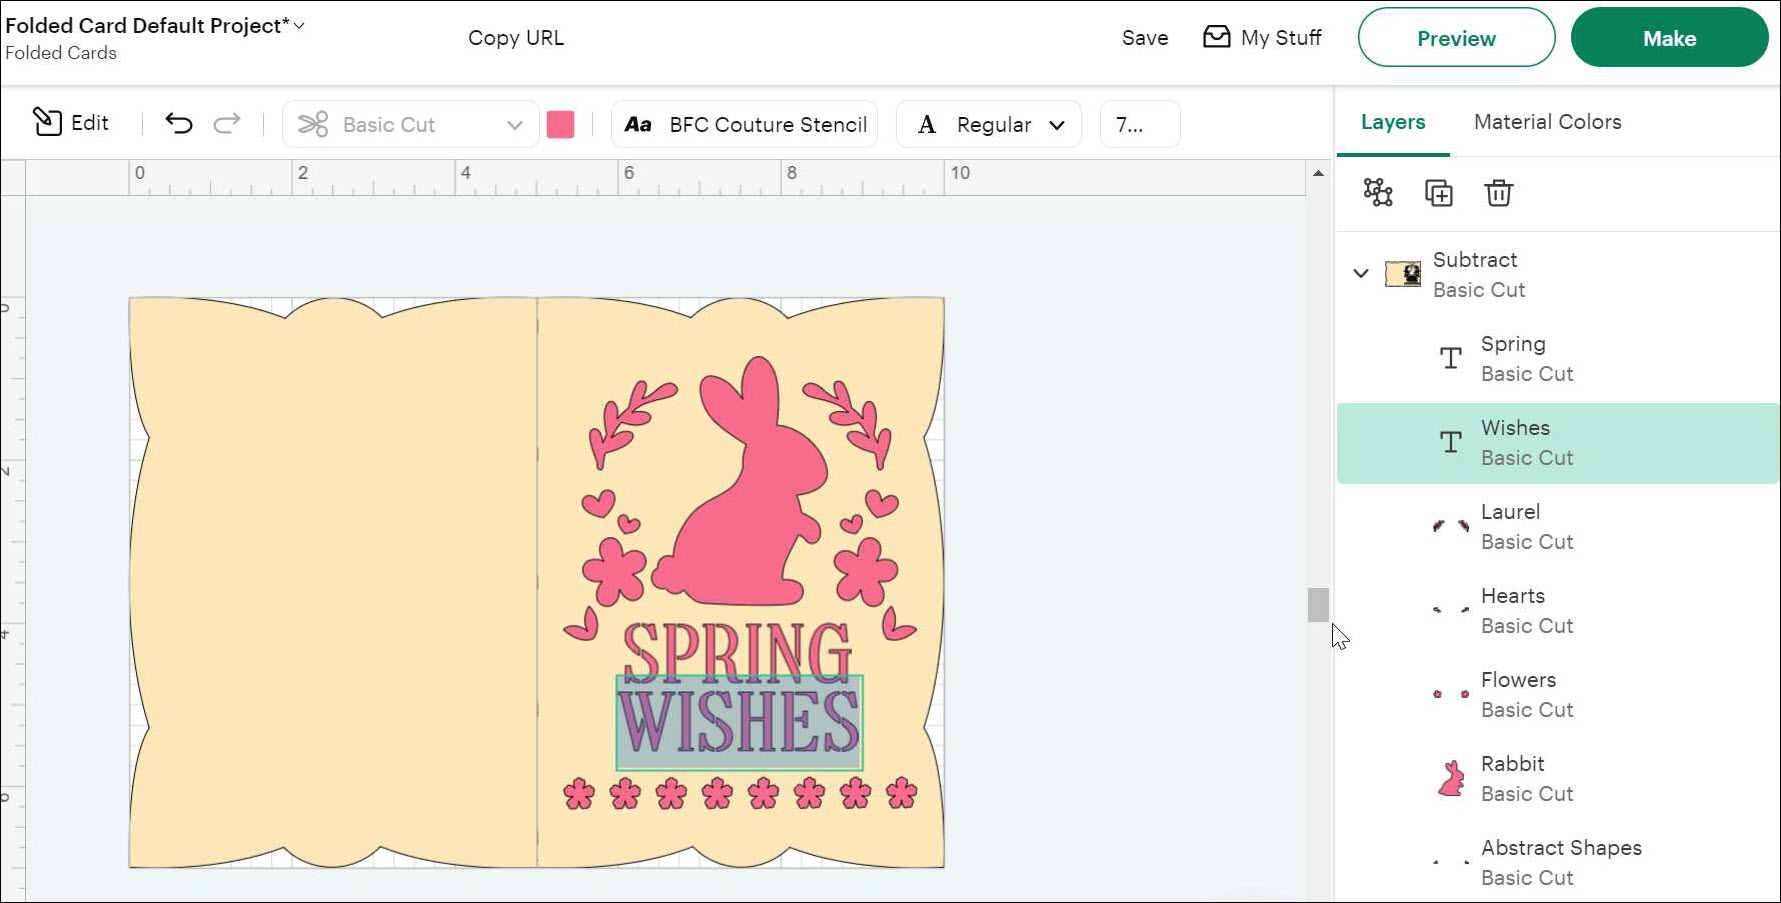The width and height of the screenshot is (1781, 903).
Task: Open the Edit tool
Action: 70,123
